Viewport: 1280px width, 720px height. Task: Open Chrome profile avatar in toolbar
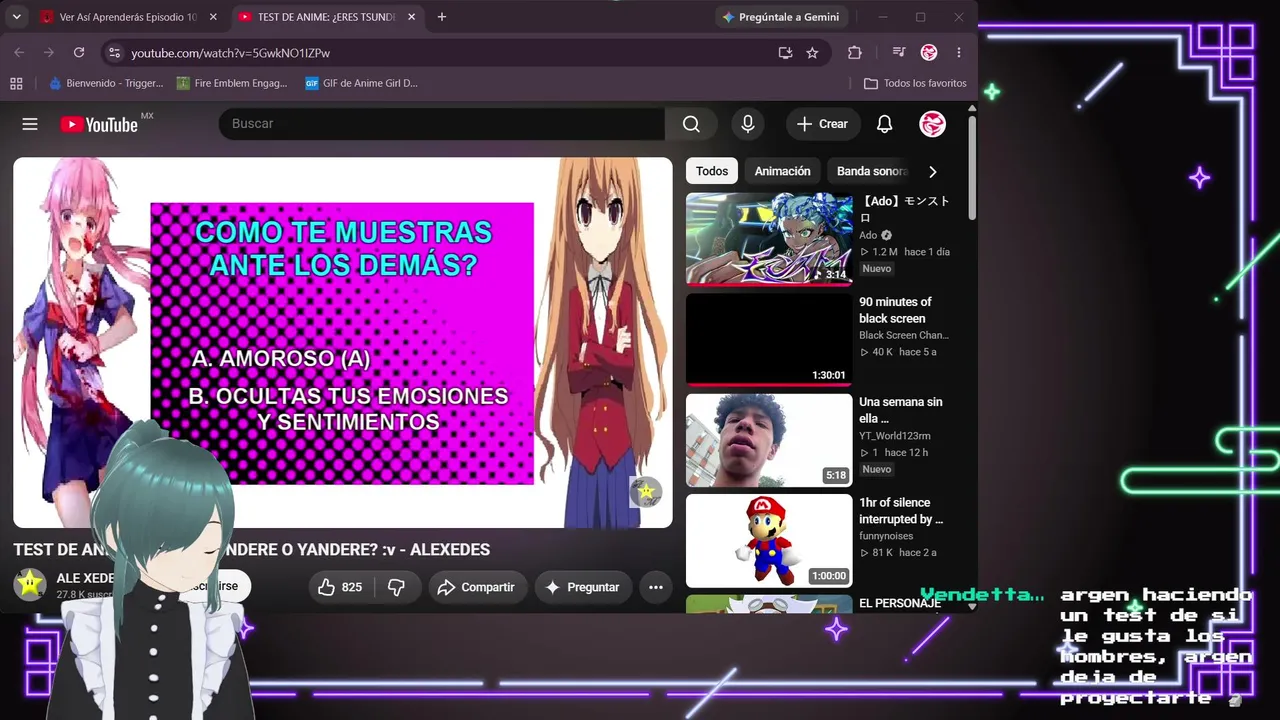(929, 53)
